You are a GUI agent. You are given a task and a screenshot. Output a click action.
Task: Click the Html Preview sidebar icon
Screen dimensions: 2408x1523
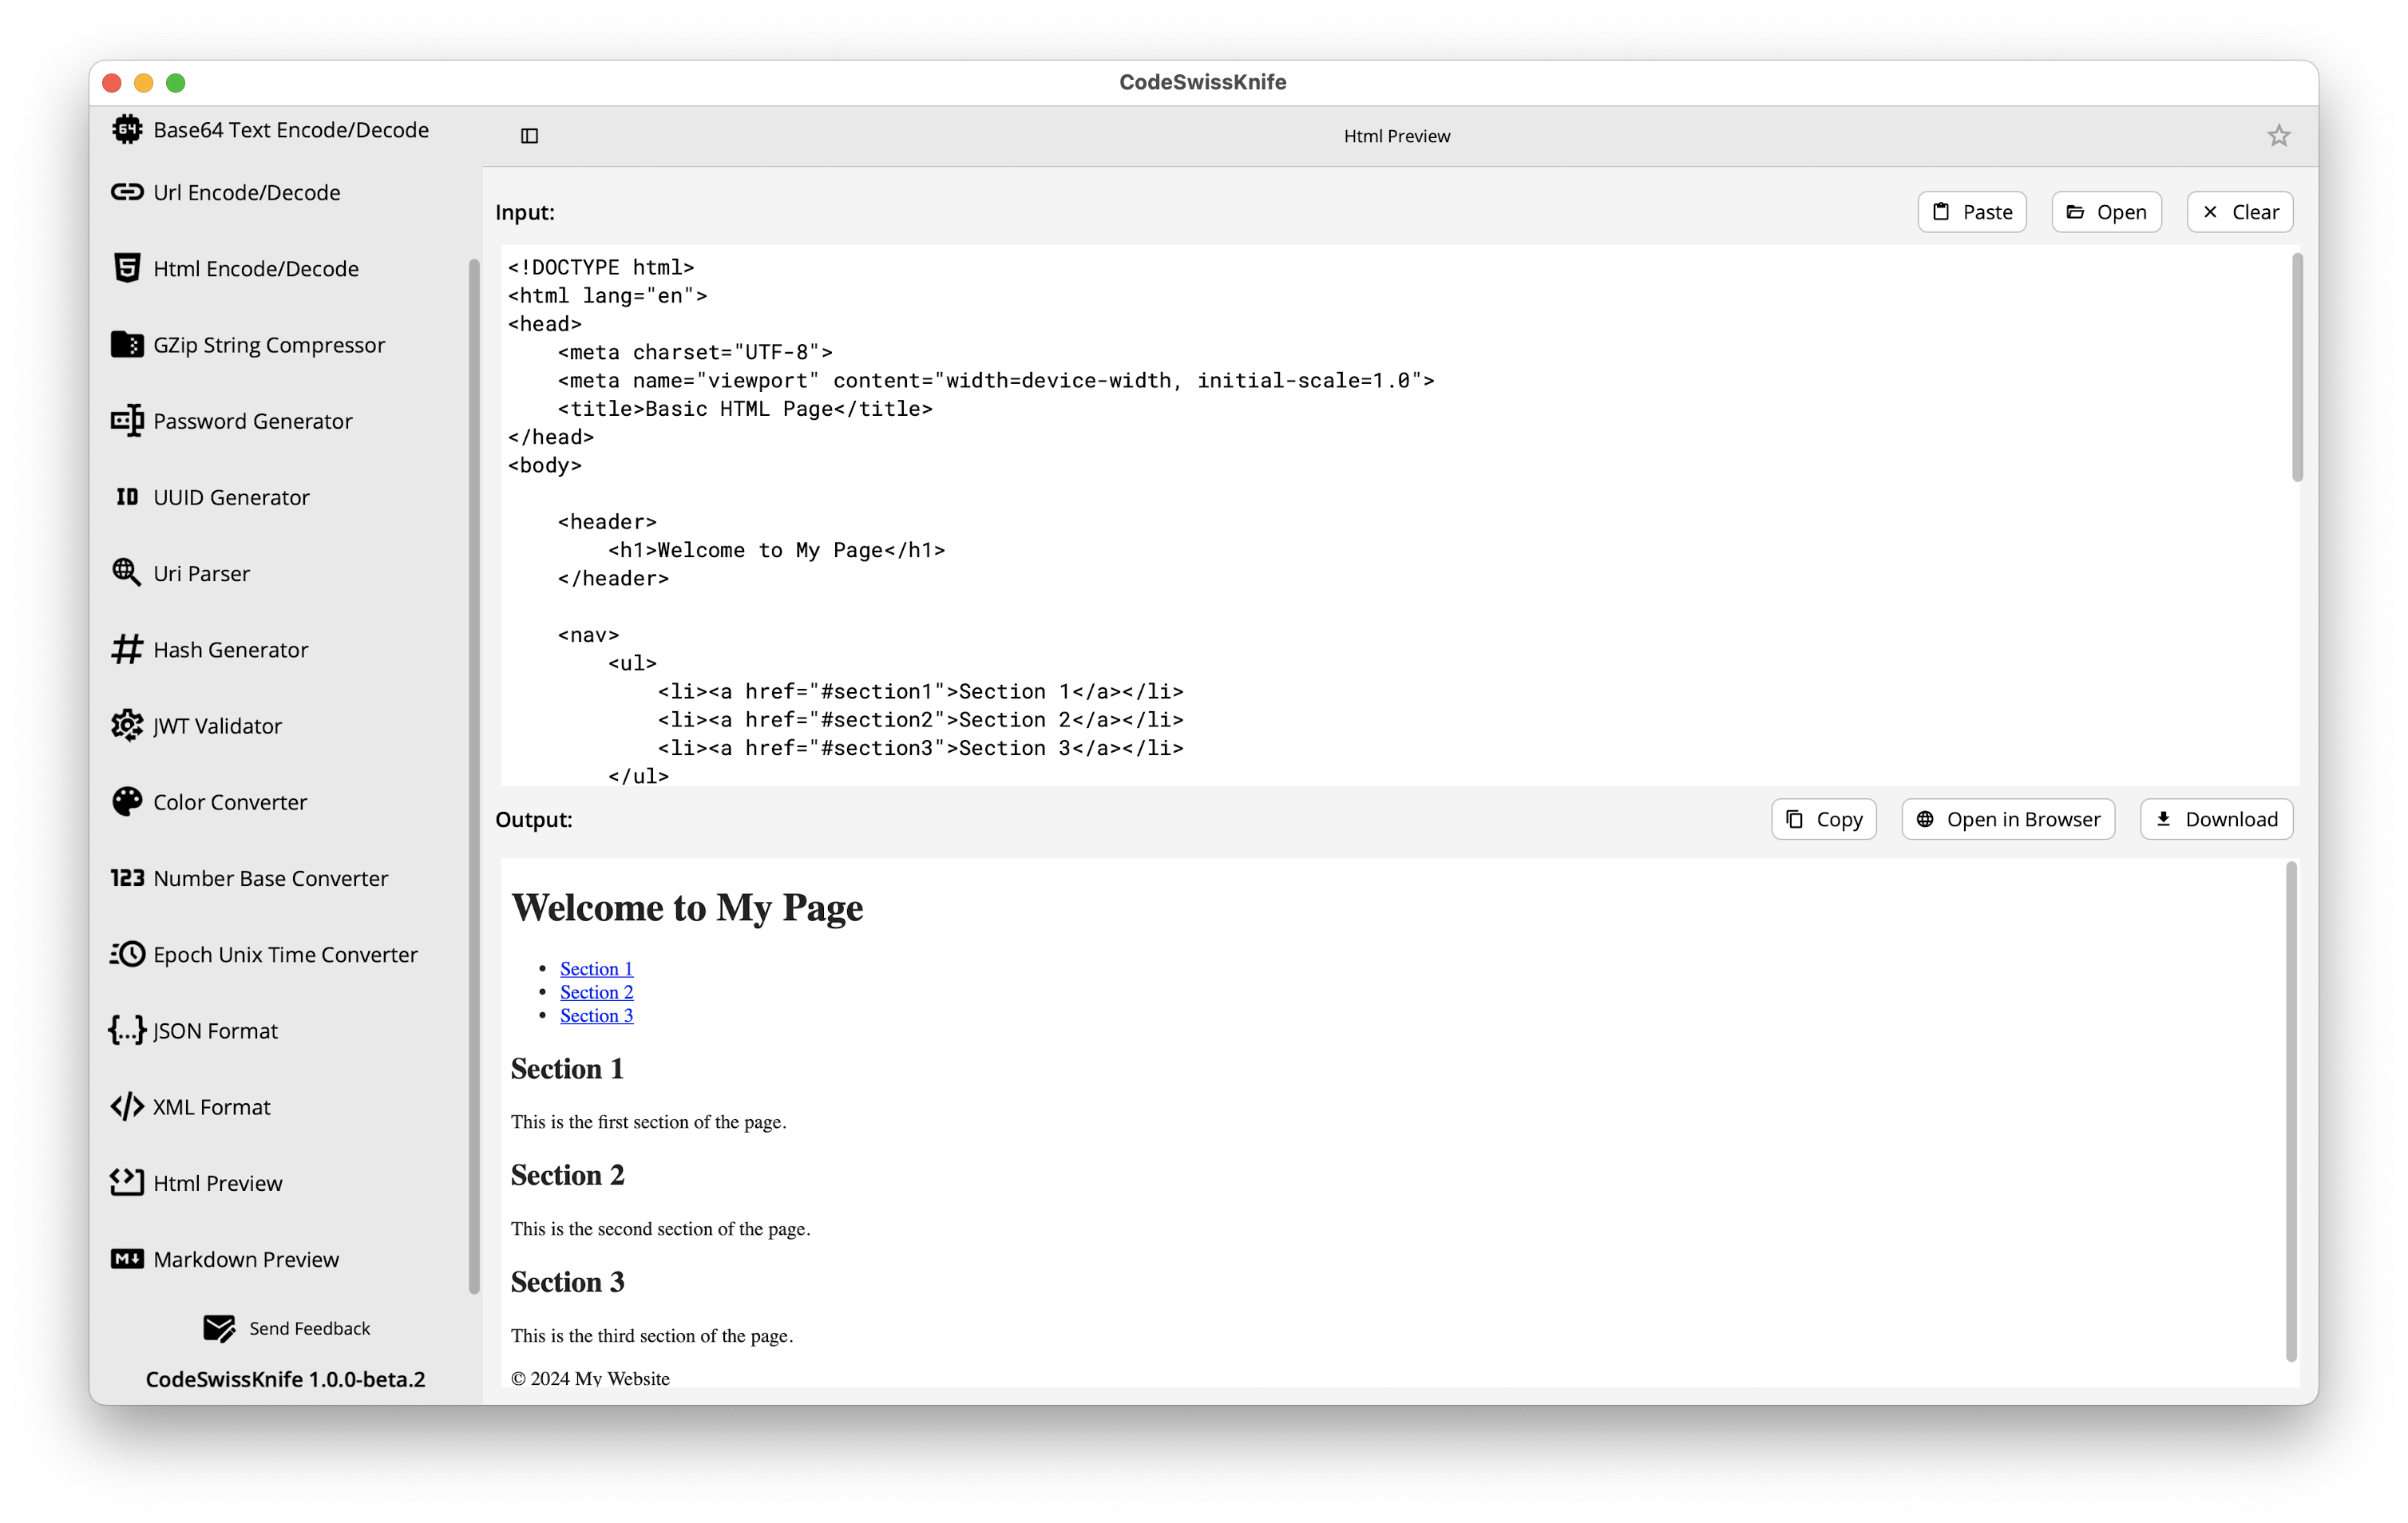(127, 1183)
